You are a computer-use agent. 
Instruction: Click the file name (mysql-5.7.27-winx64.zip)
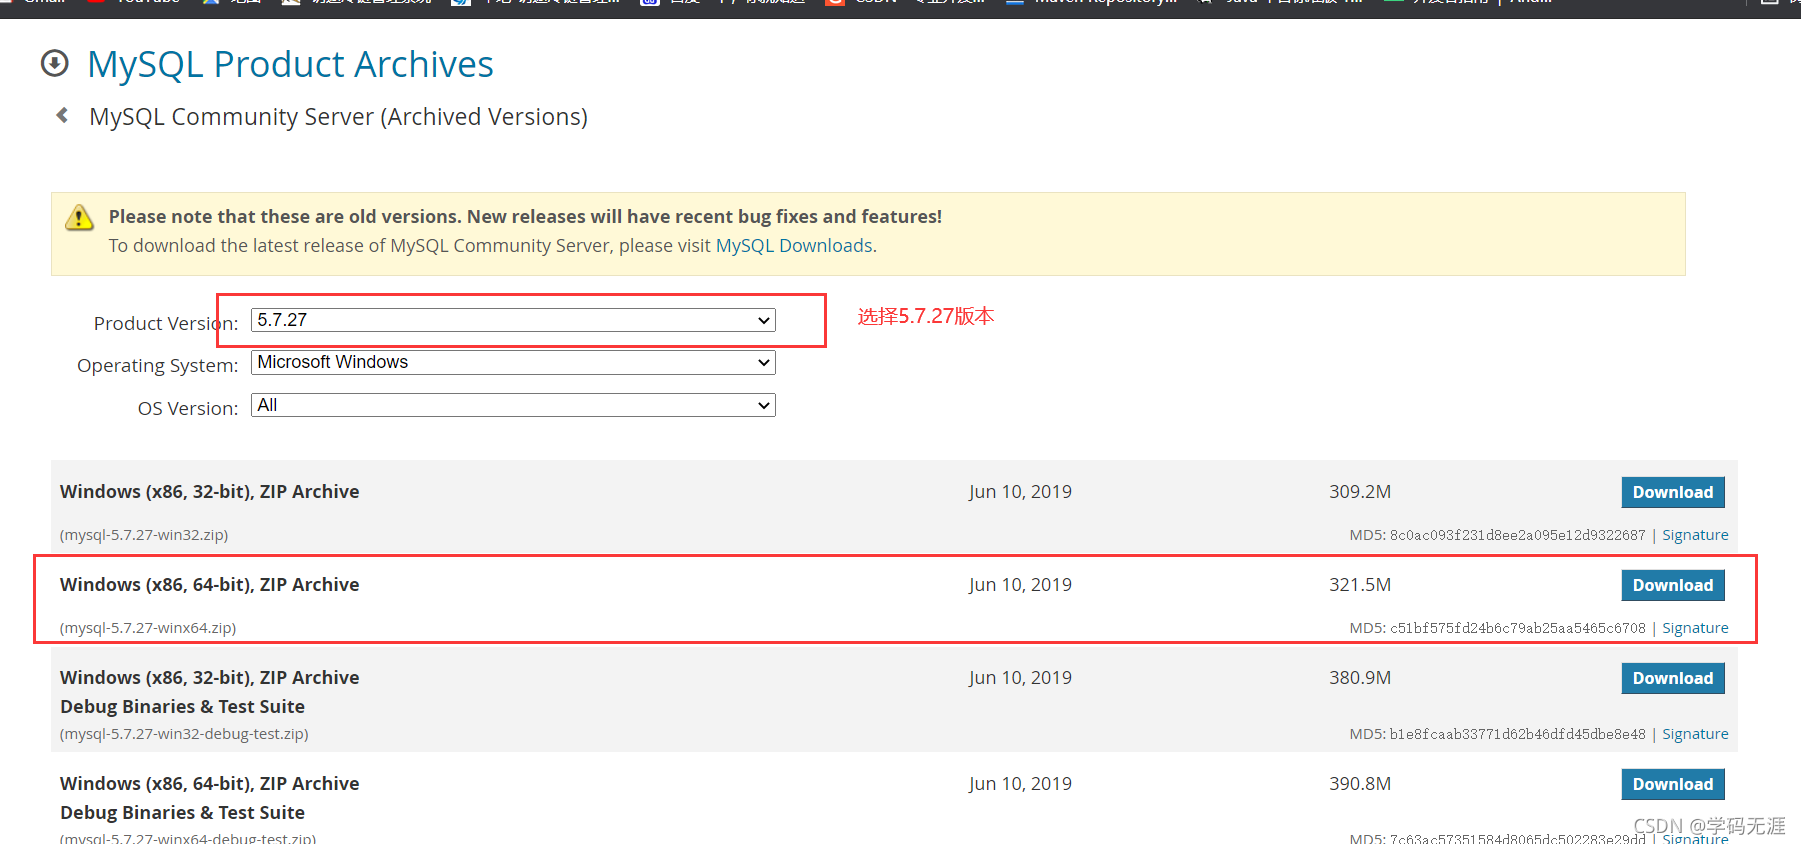[x=148, y=628]
